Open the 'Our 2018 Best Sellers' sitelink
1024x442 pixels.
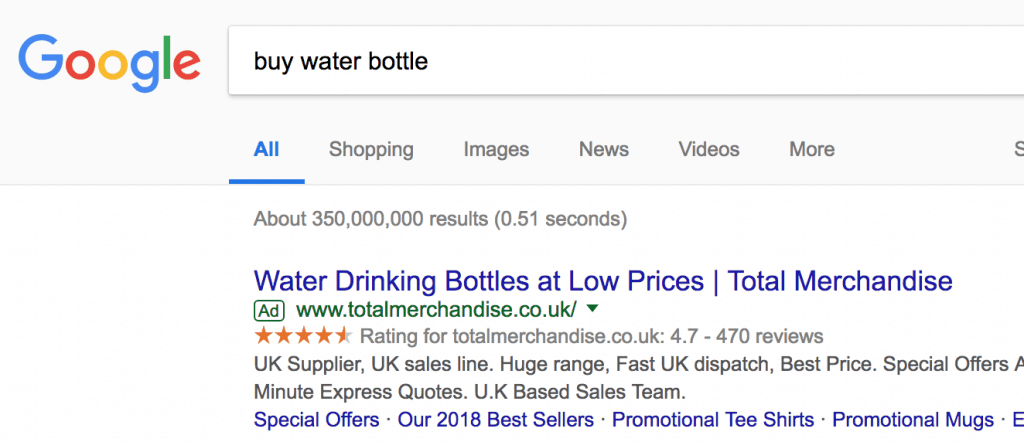(495, 420)
